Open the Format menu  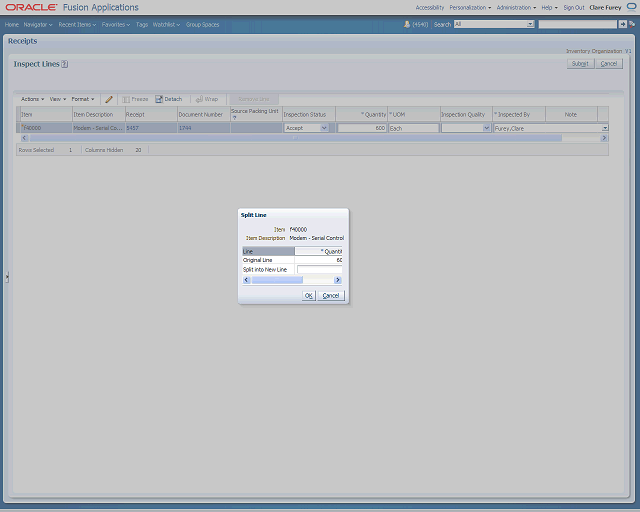(x=83, y=99)
